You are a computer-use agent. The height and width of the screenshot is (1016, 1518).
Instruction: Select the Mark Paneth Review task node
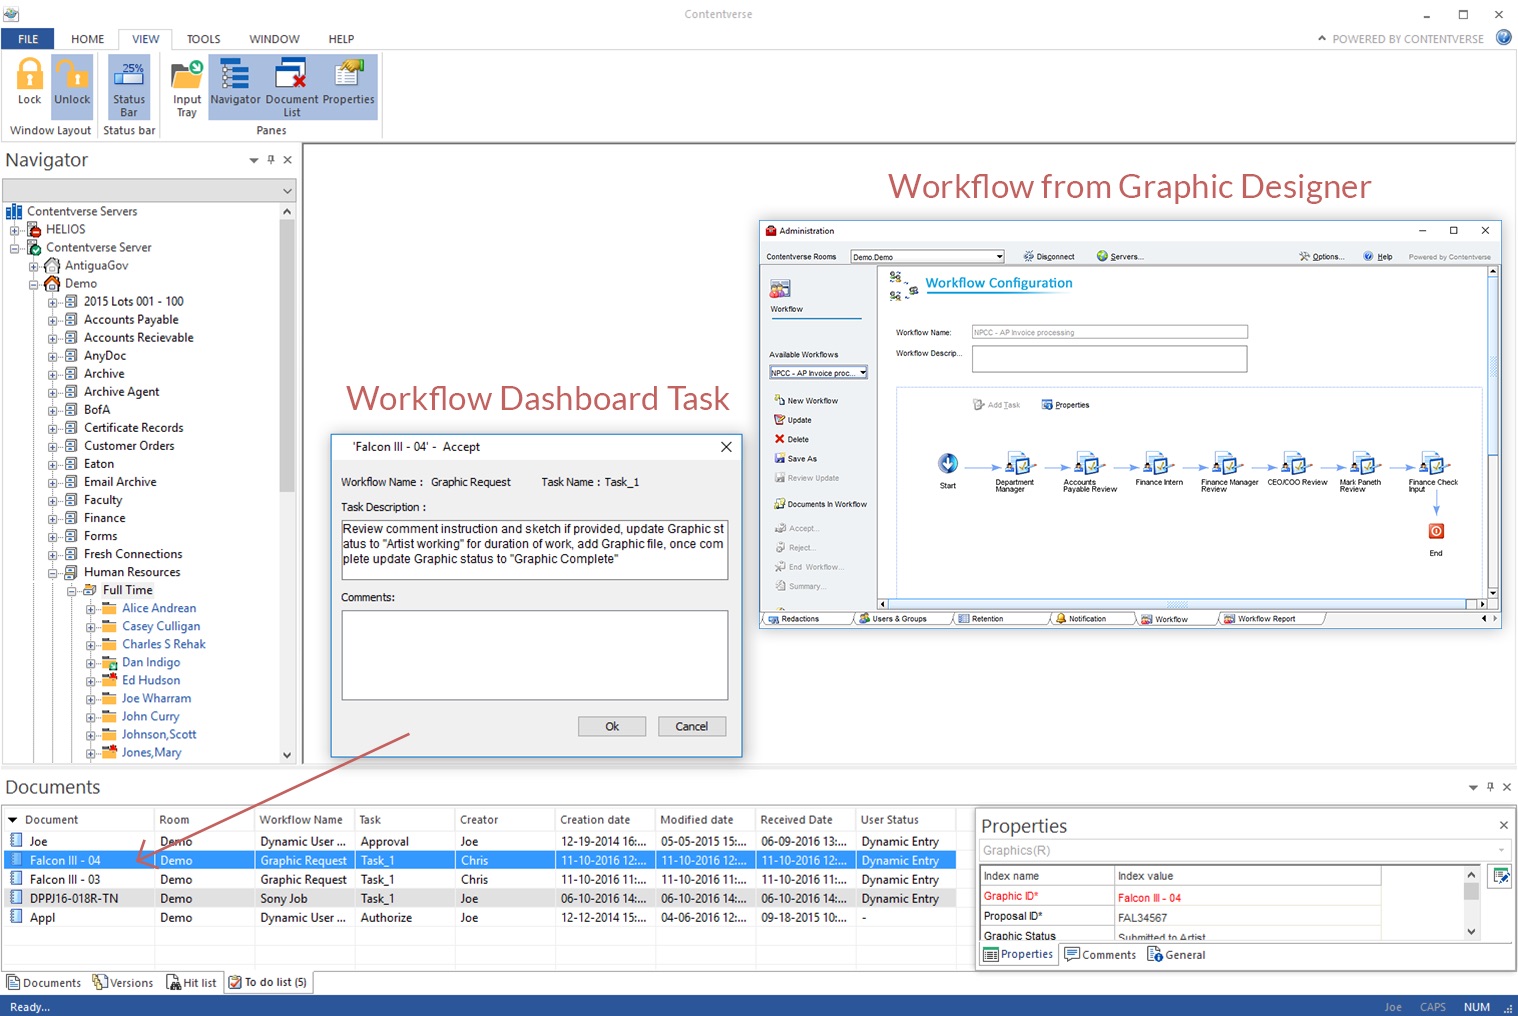click(x=1364, y=465)
